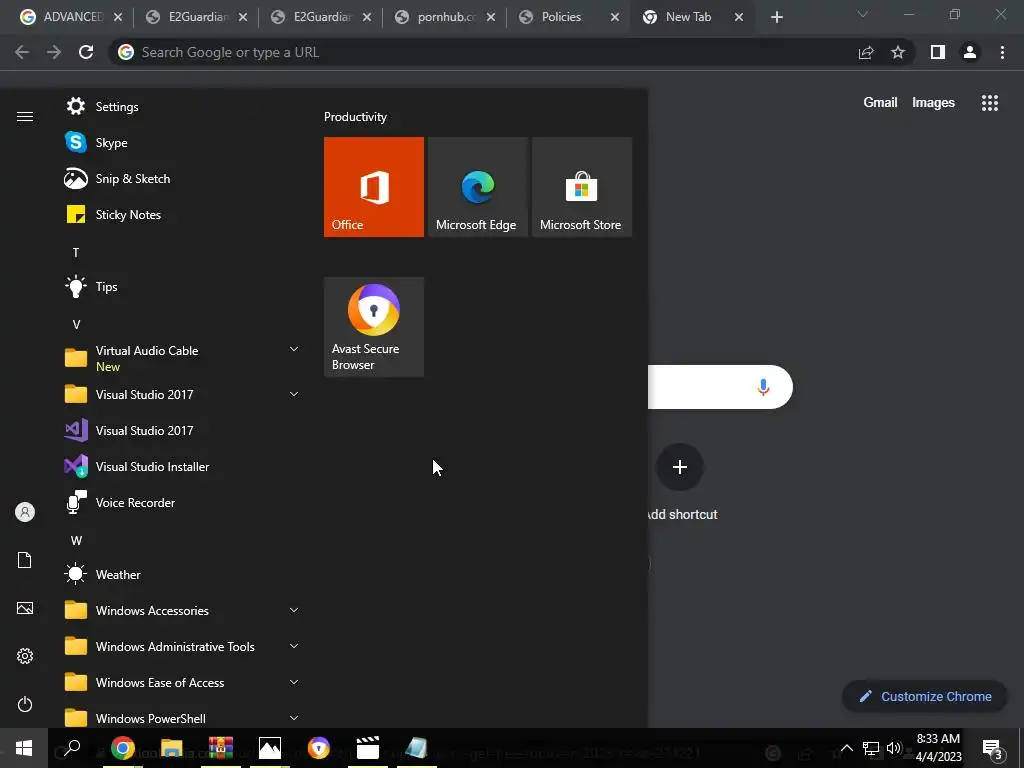Open the Microsoft Store tile

[582, 187]
